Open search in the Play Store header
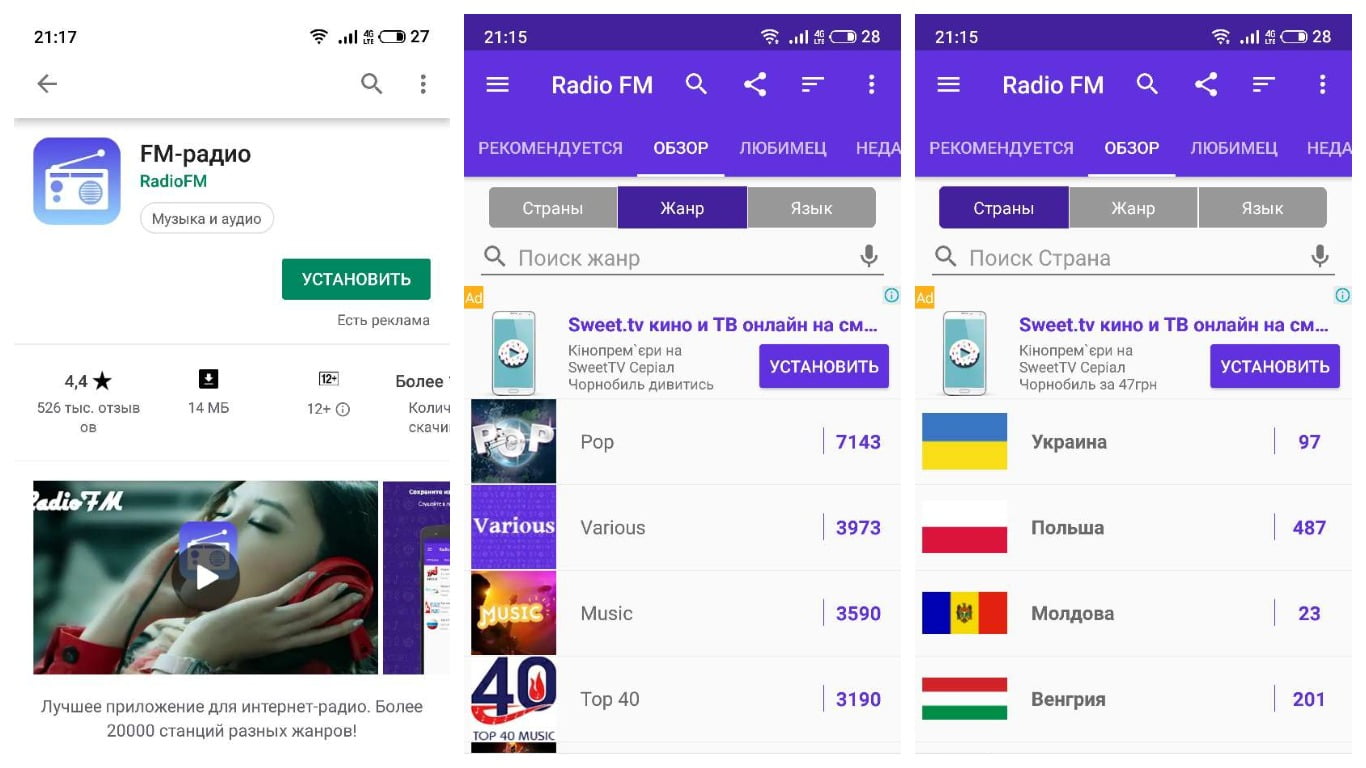 coord(371,84)
